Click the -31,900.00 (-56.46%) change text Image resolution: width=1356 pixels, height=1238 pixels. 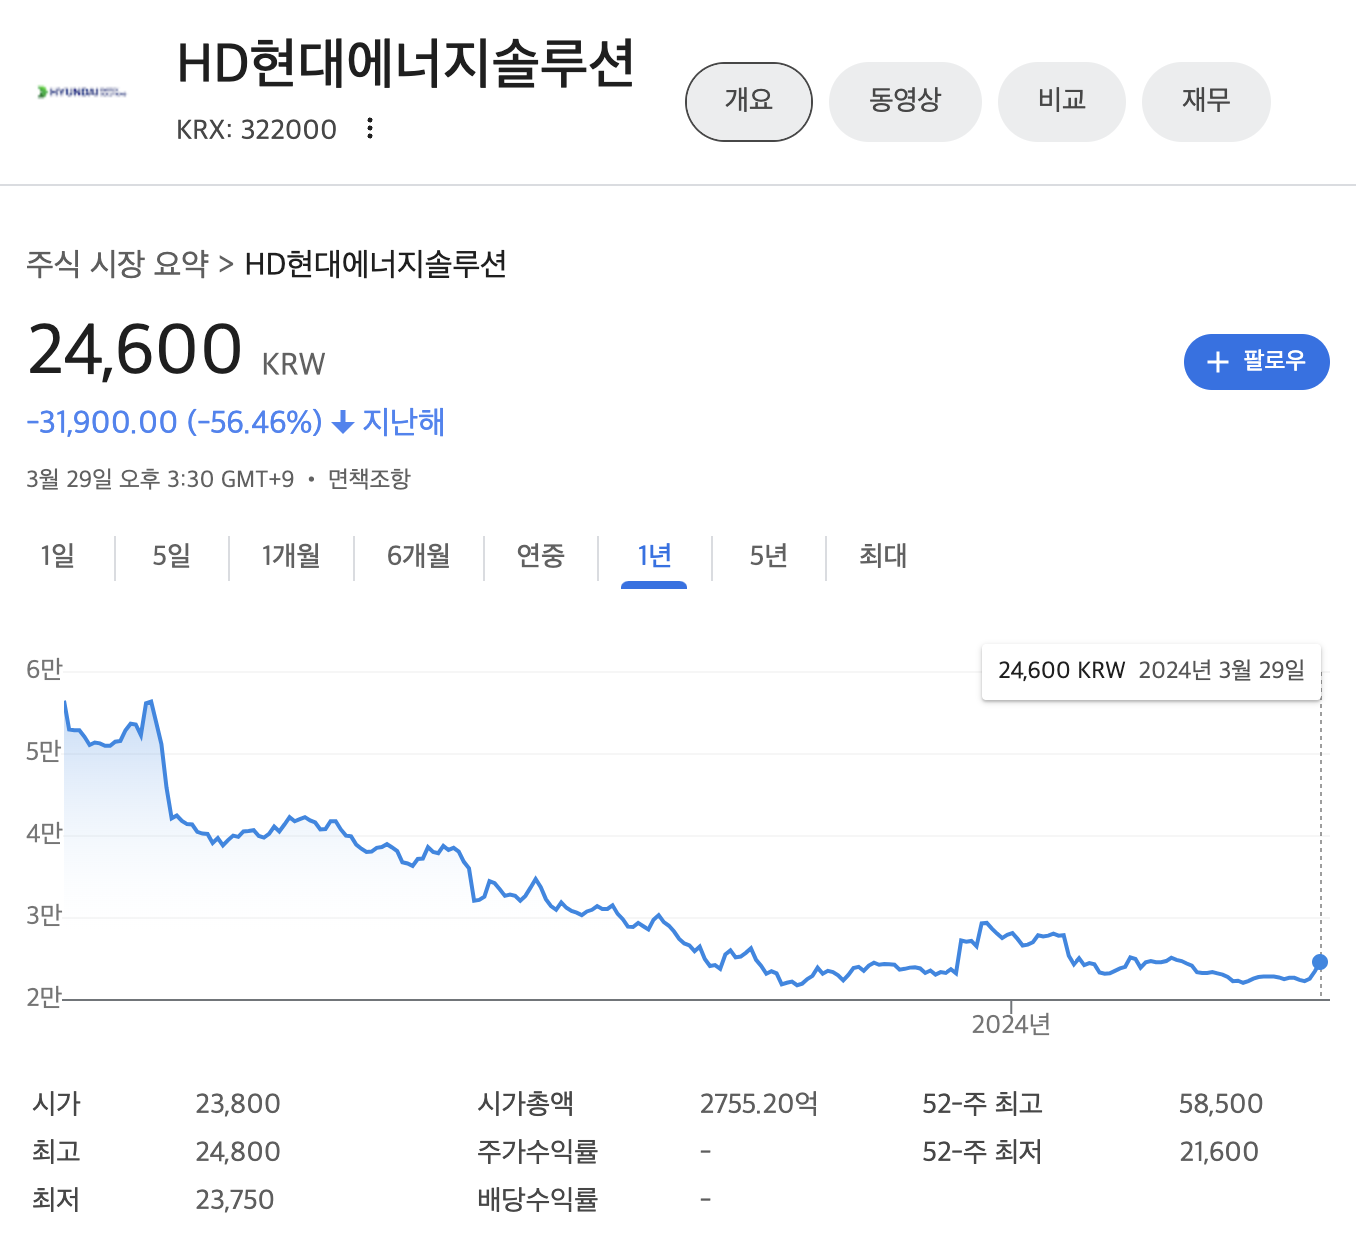(174, 422)
